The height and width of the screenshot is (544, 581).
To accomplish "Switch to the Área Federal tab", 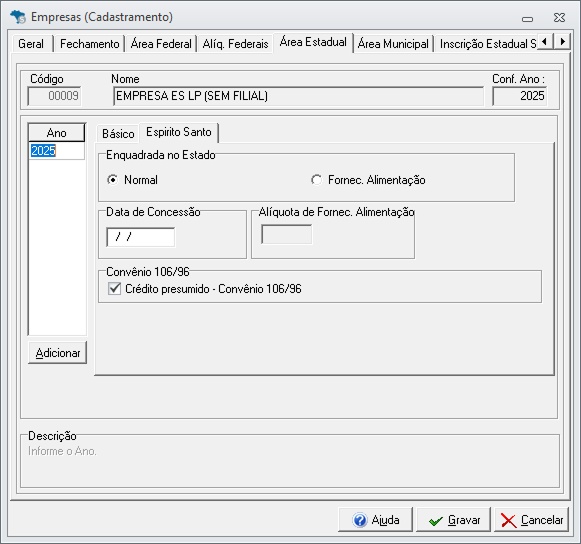I will tap(161, 44).
